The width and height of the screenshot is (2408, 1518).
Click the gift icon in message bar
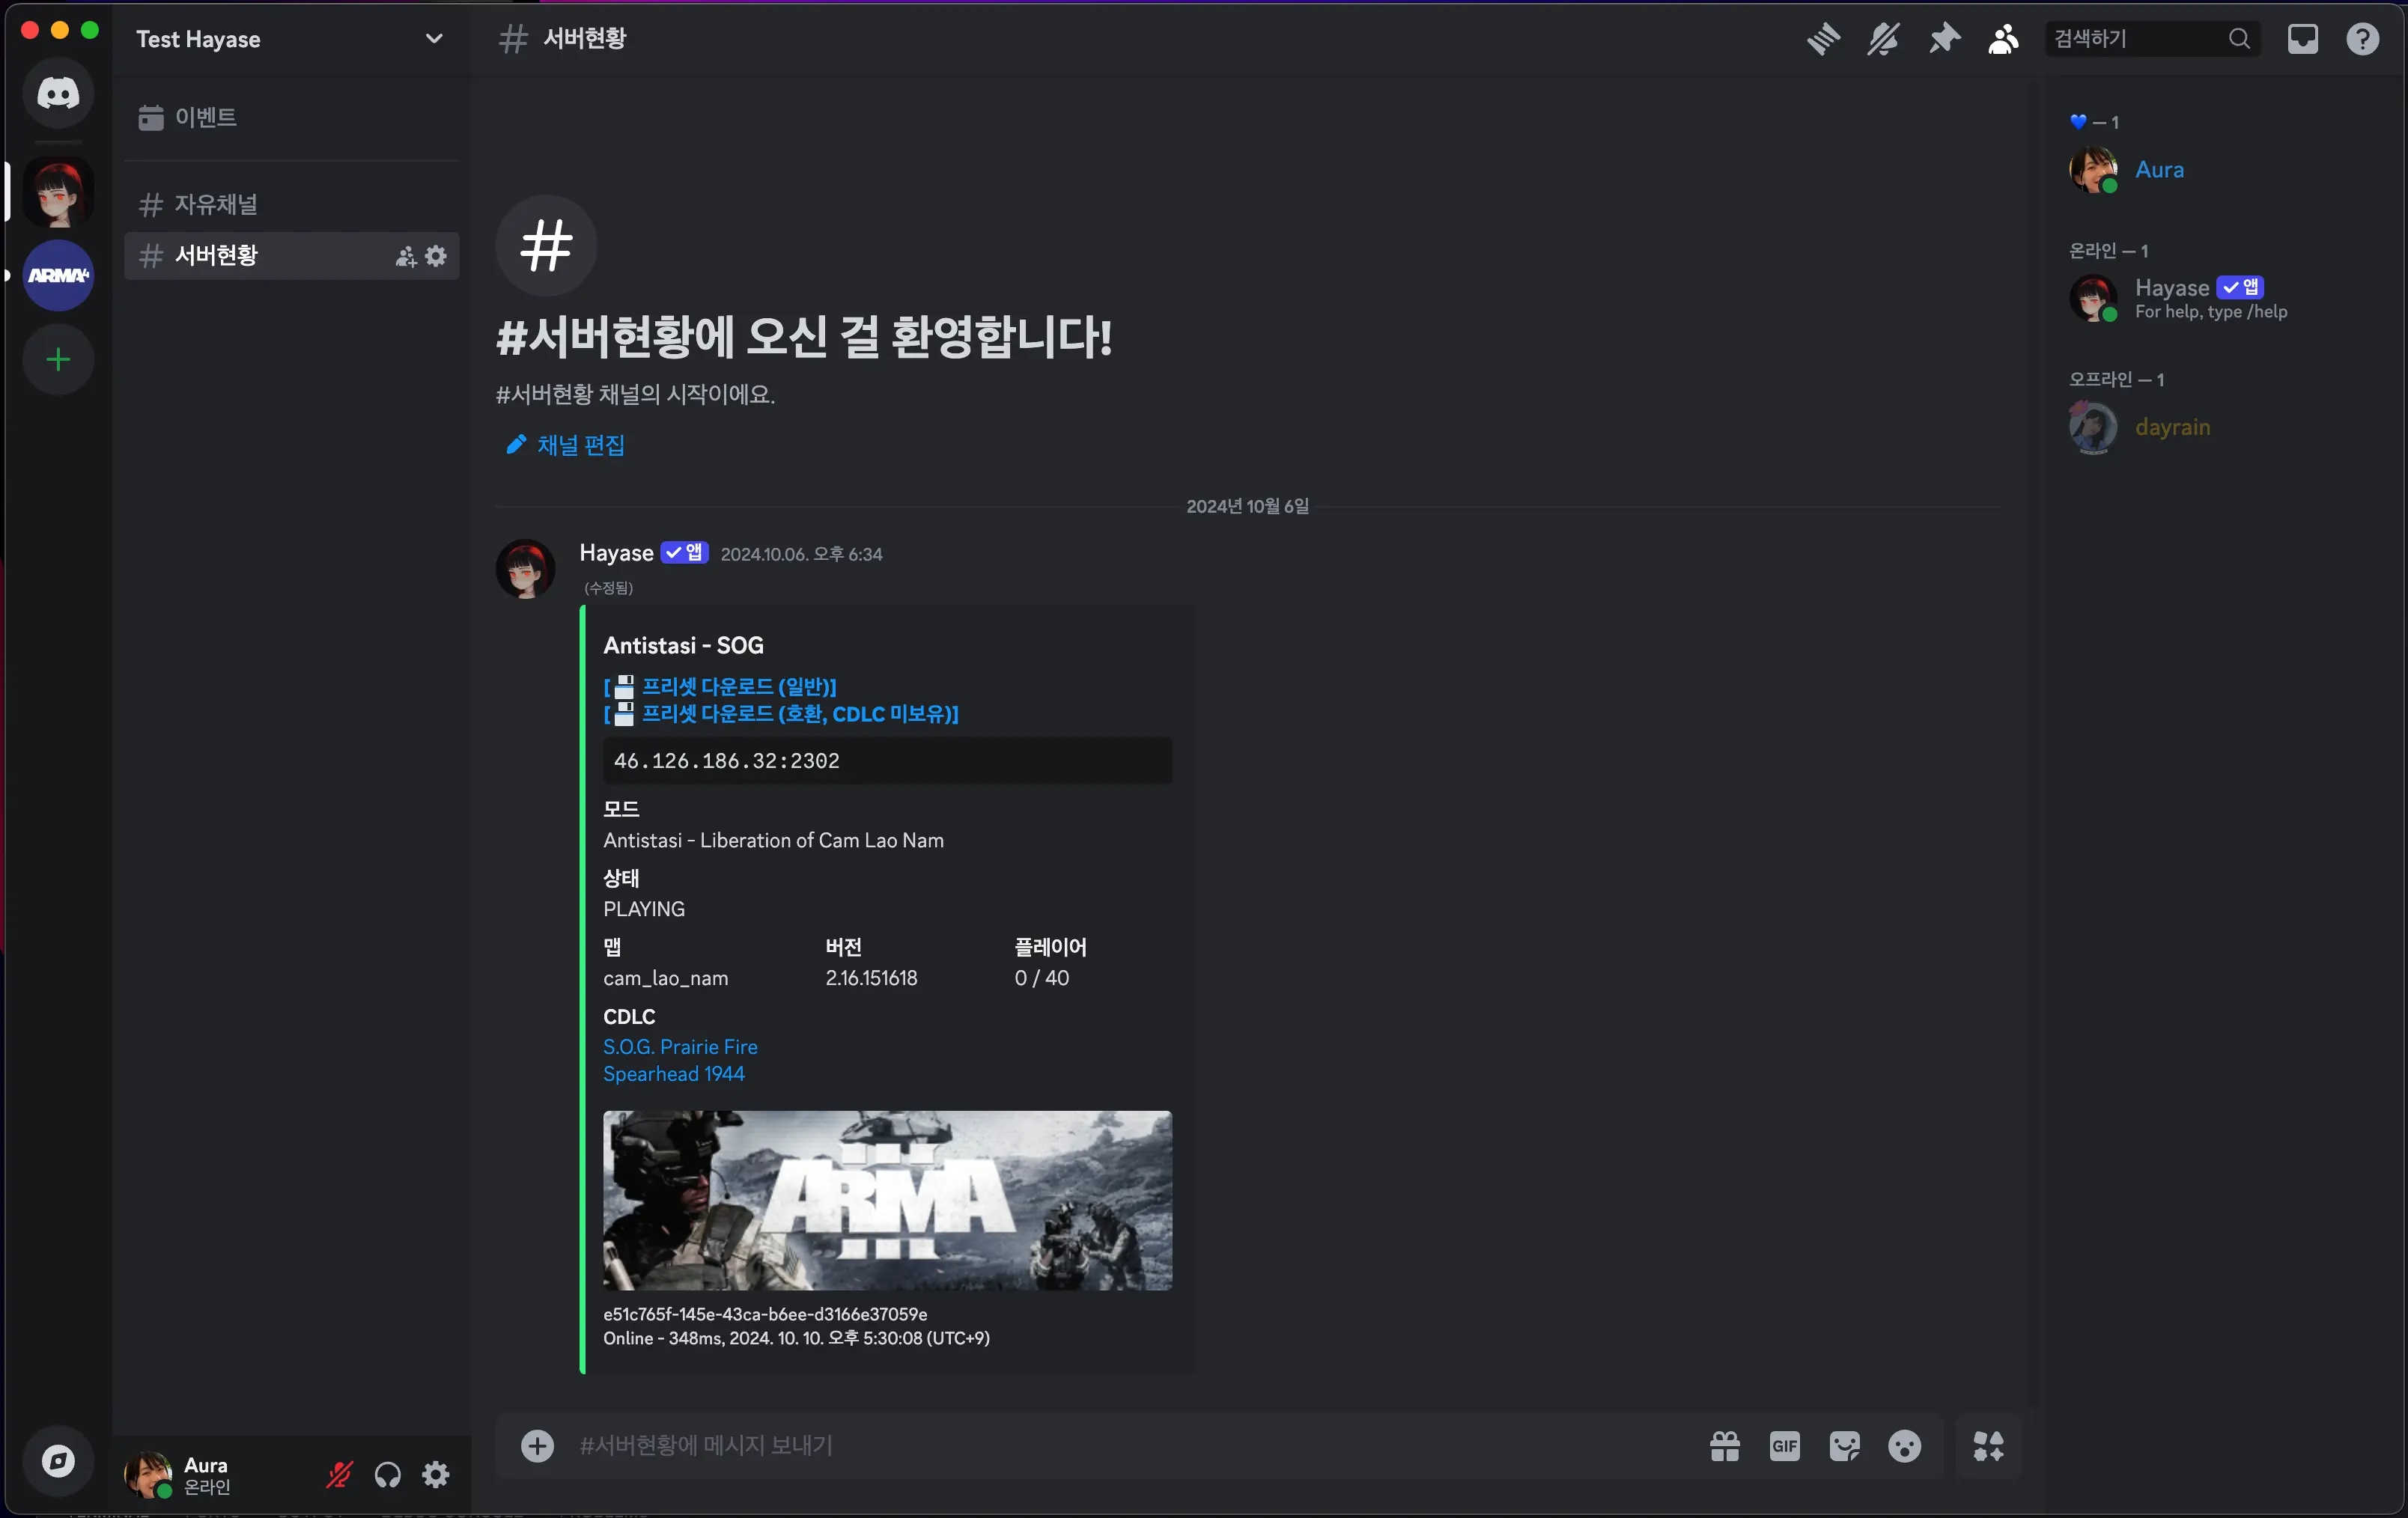[1724, 1445]
